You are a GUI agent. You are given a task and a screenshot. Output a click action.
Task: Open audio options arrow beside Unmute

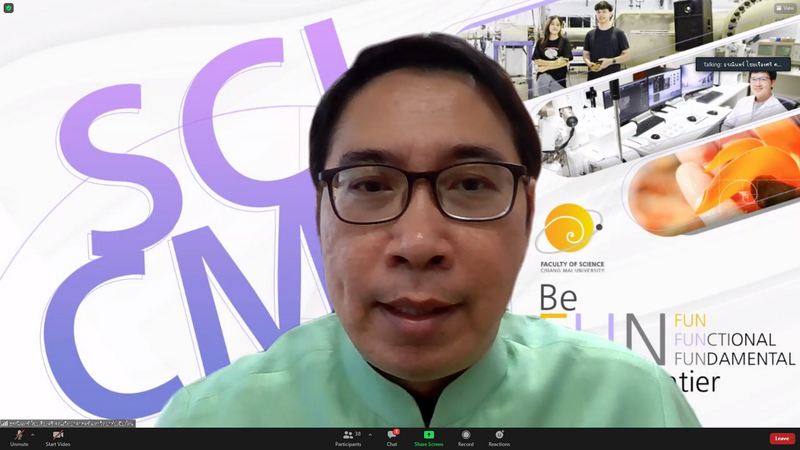click(x=33, y=435)
